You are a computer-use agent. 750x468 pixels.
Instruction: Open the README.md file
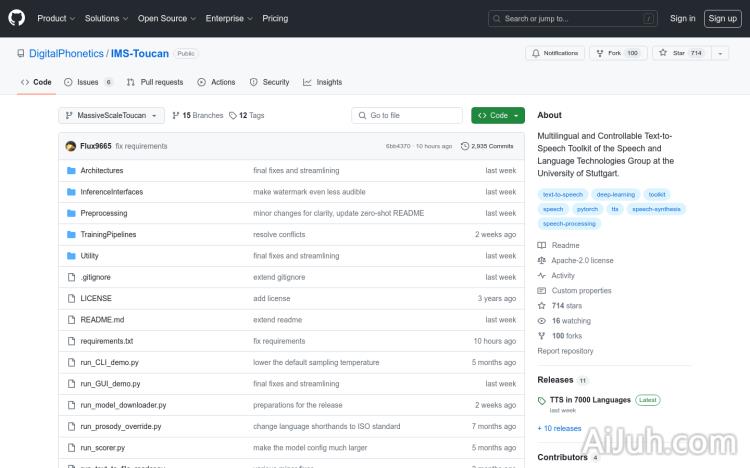pos(102,320)
